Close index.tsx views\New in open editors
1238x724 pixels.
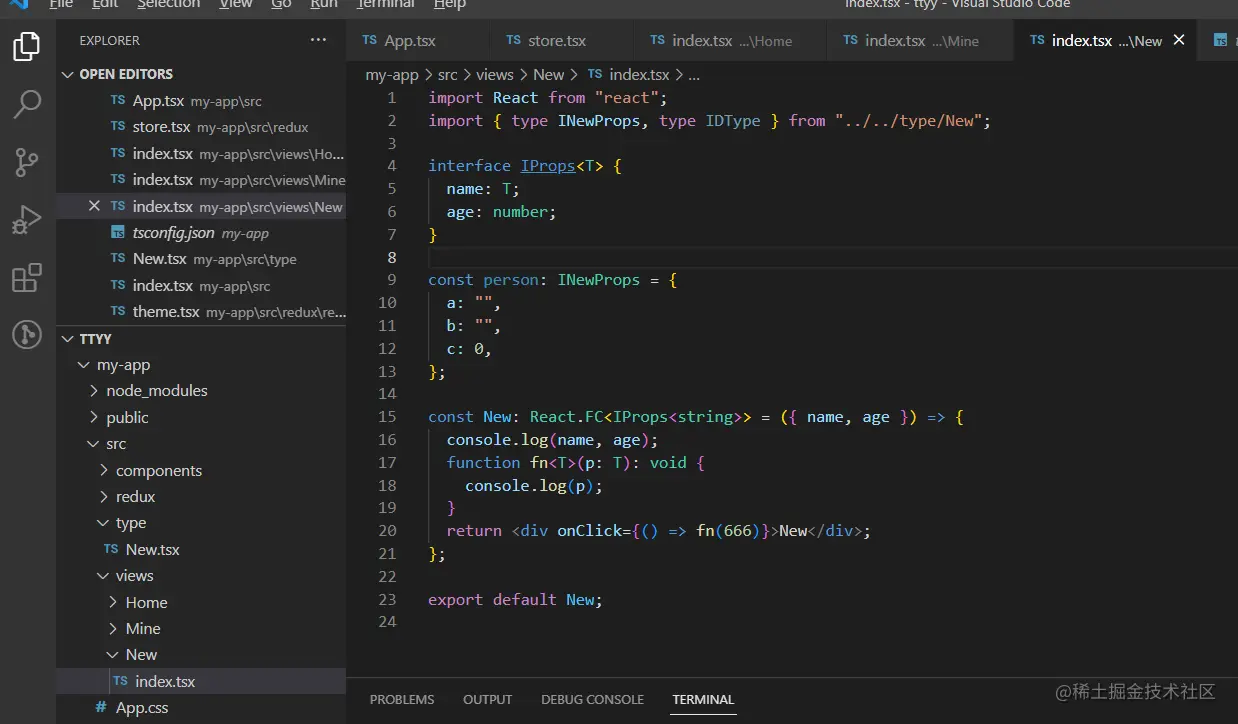(x=94, y=206)
